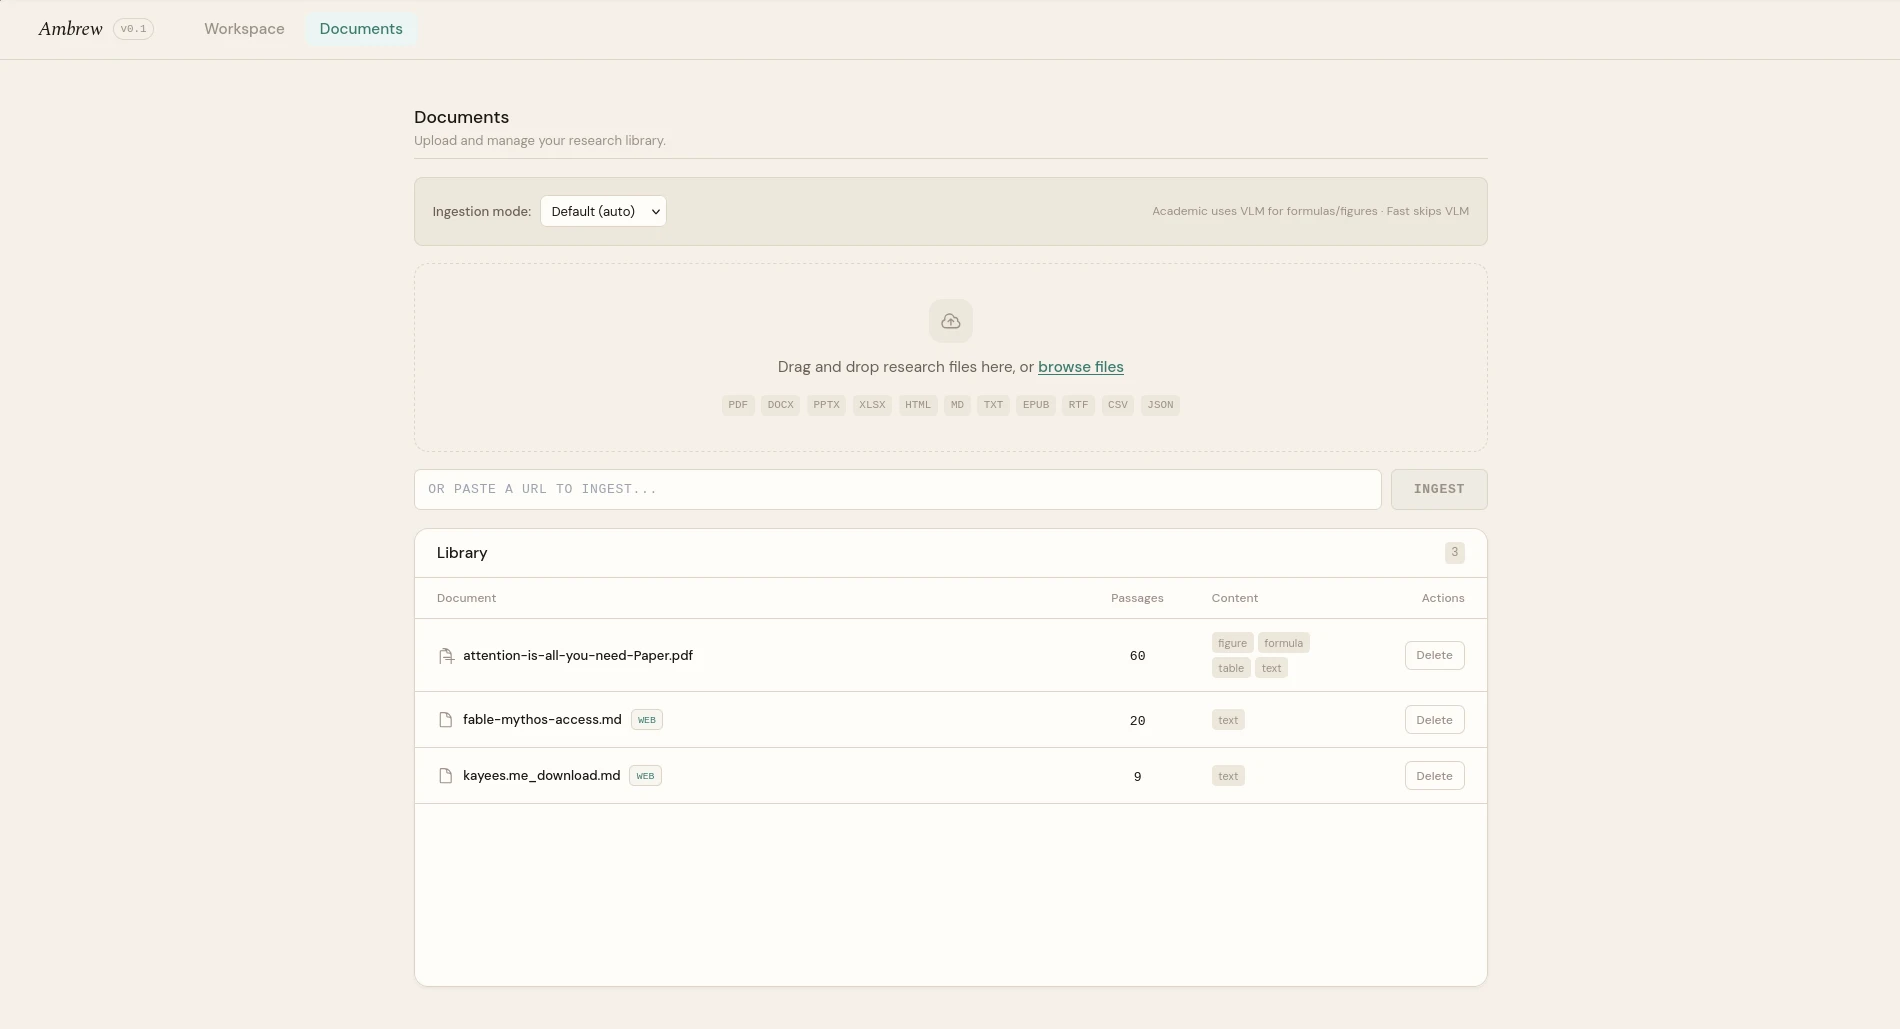This screenshot has width=1900, height=1029.
Task: Click the WEB badge on fable-mythos-access.md
Action: pos(647,720)
